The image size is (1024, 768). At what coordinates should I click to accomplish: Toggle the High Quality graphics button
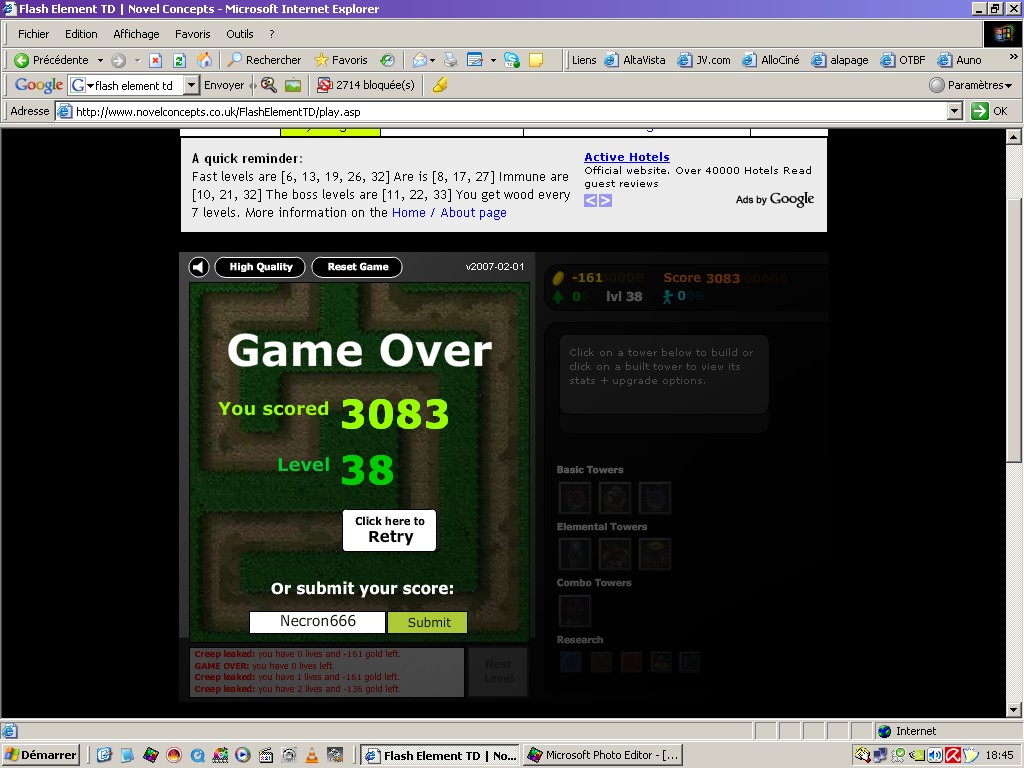pos(260,267)
